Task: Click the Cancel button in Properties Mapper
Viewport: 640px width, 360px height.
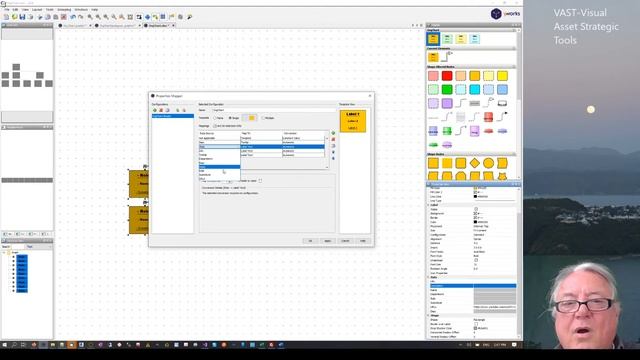Action: (x=345, y=241)
